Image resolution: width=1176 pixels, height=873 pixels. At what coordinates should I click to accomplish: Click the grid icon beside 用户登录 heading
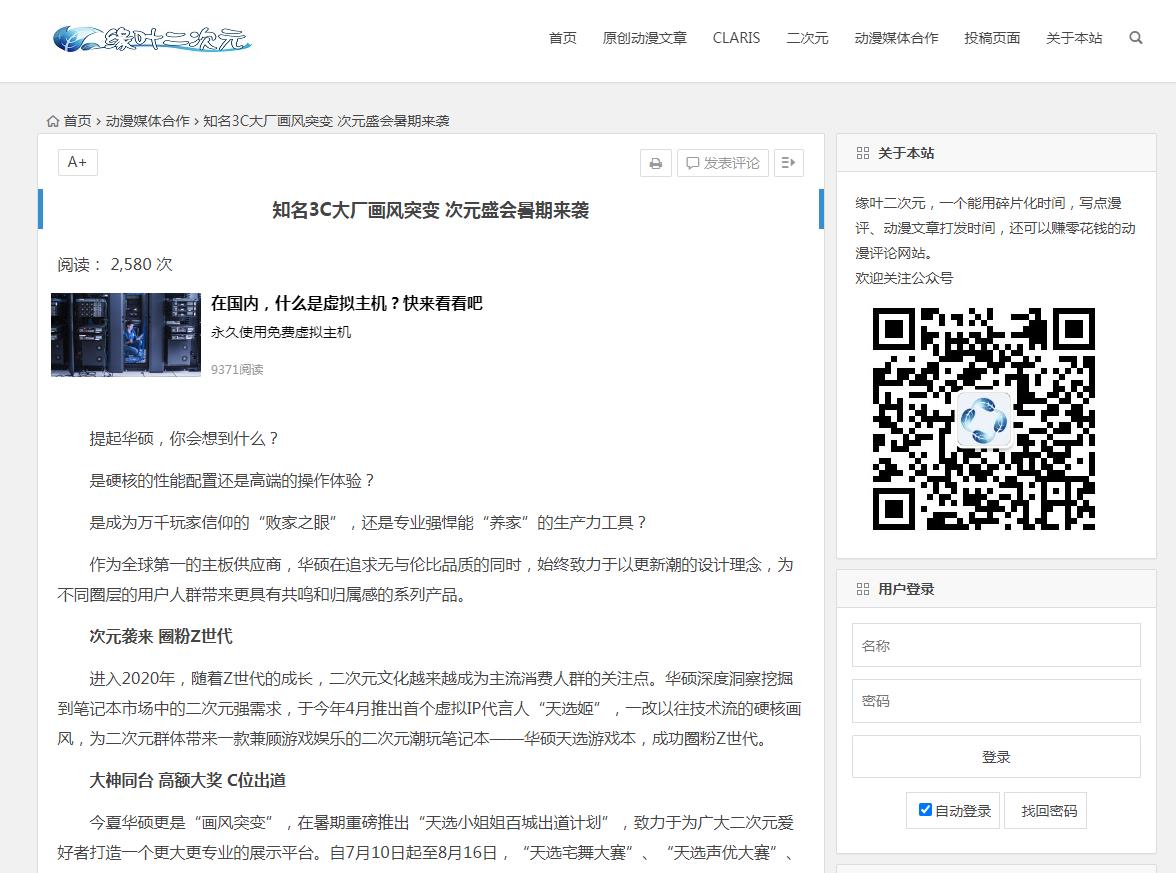(x=862, y=590)
